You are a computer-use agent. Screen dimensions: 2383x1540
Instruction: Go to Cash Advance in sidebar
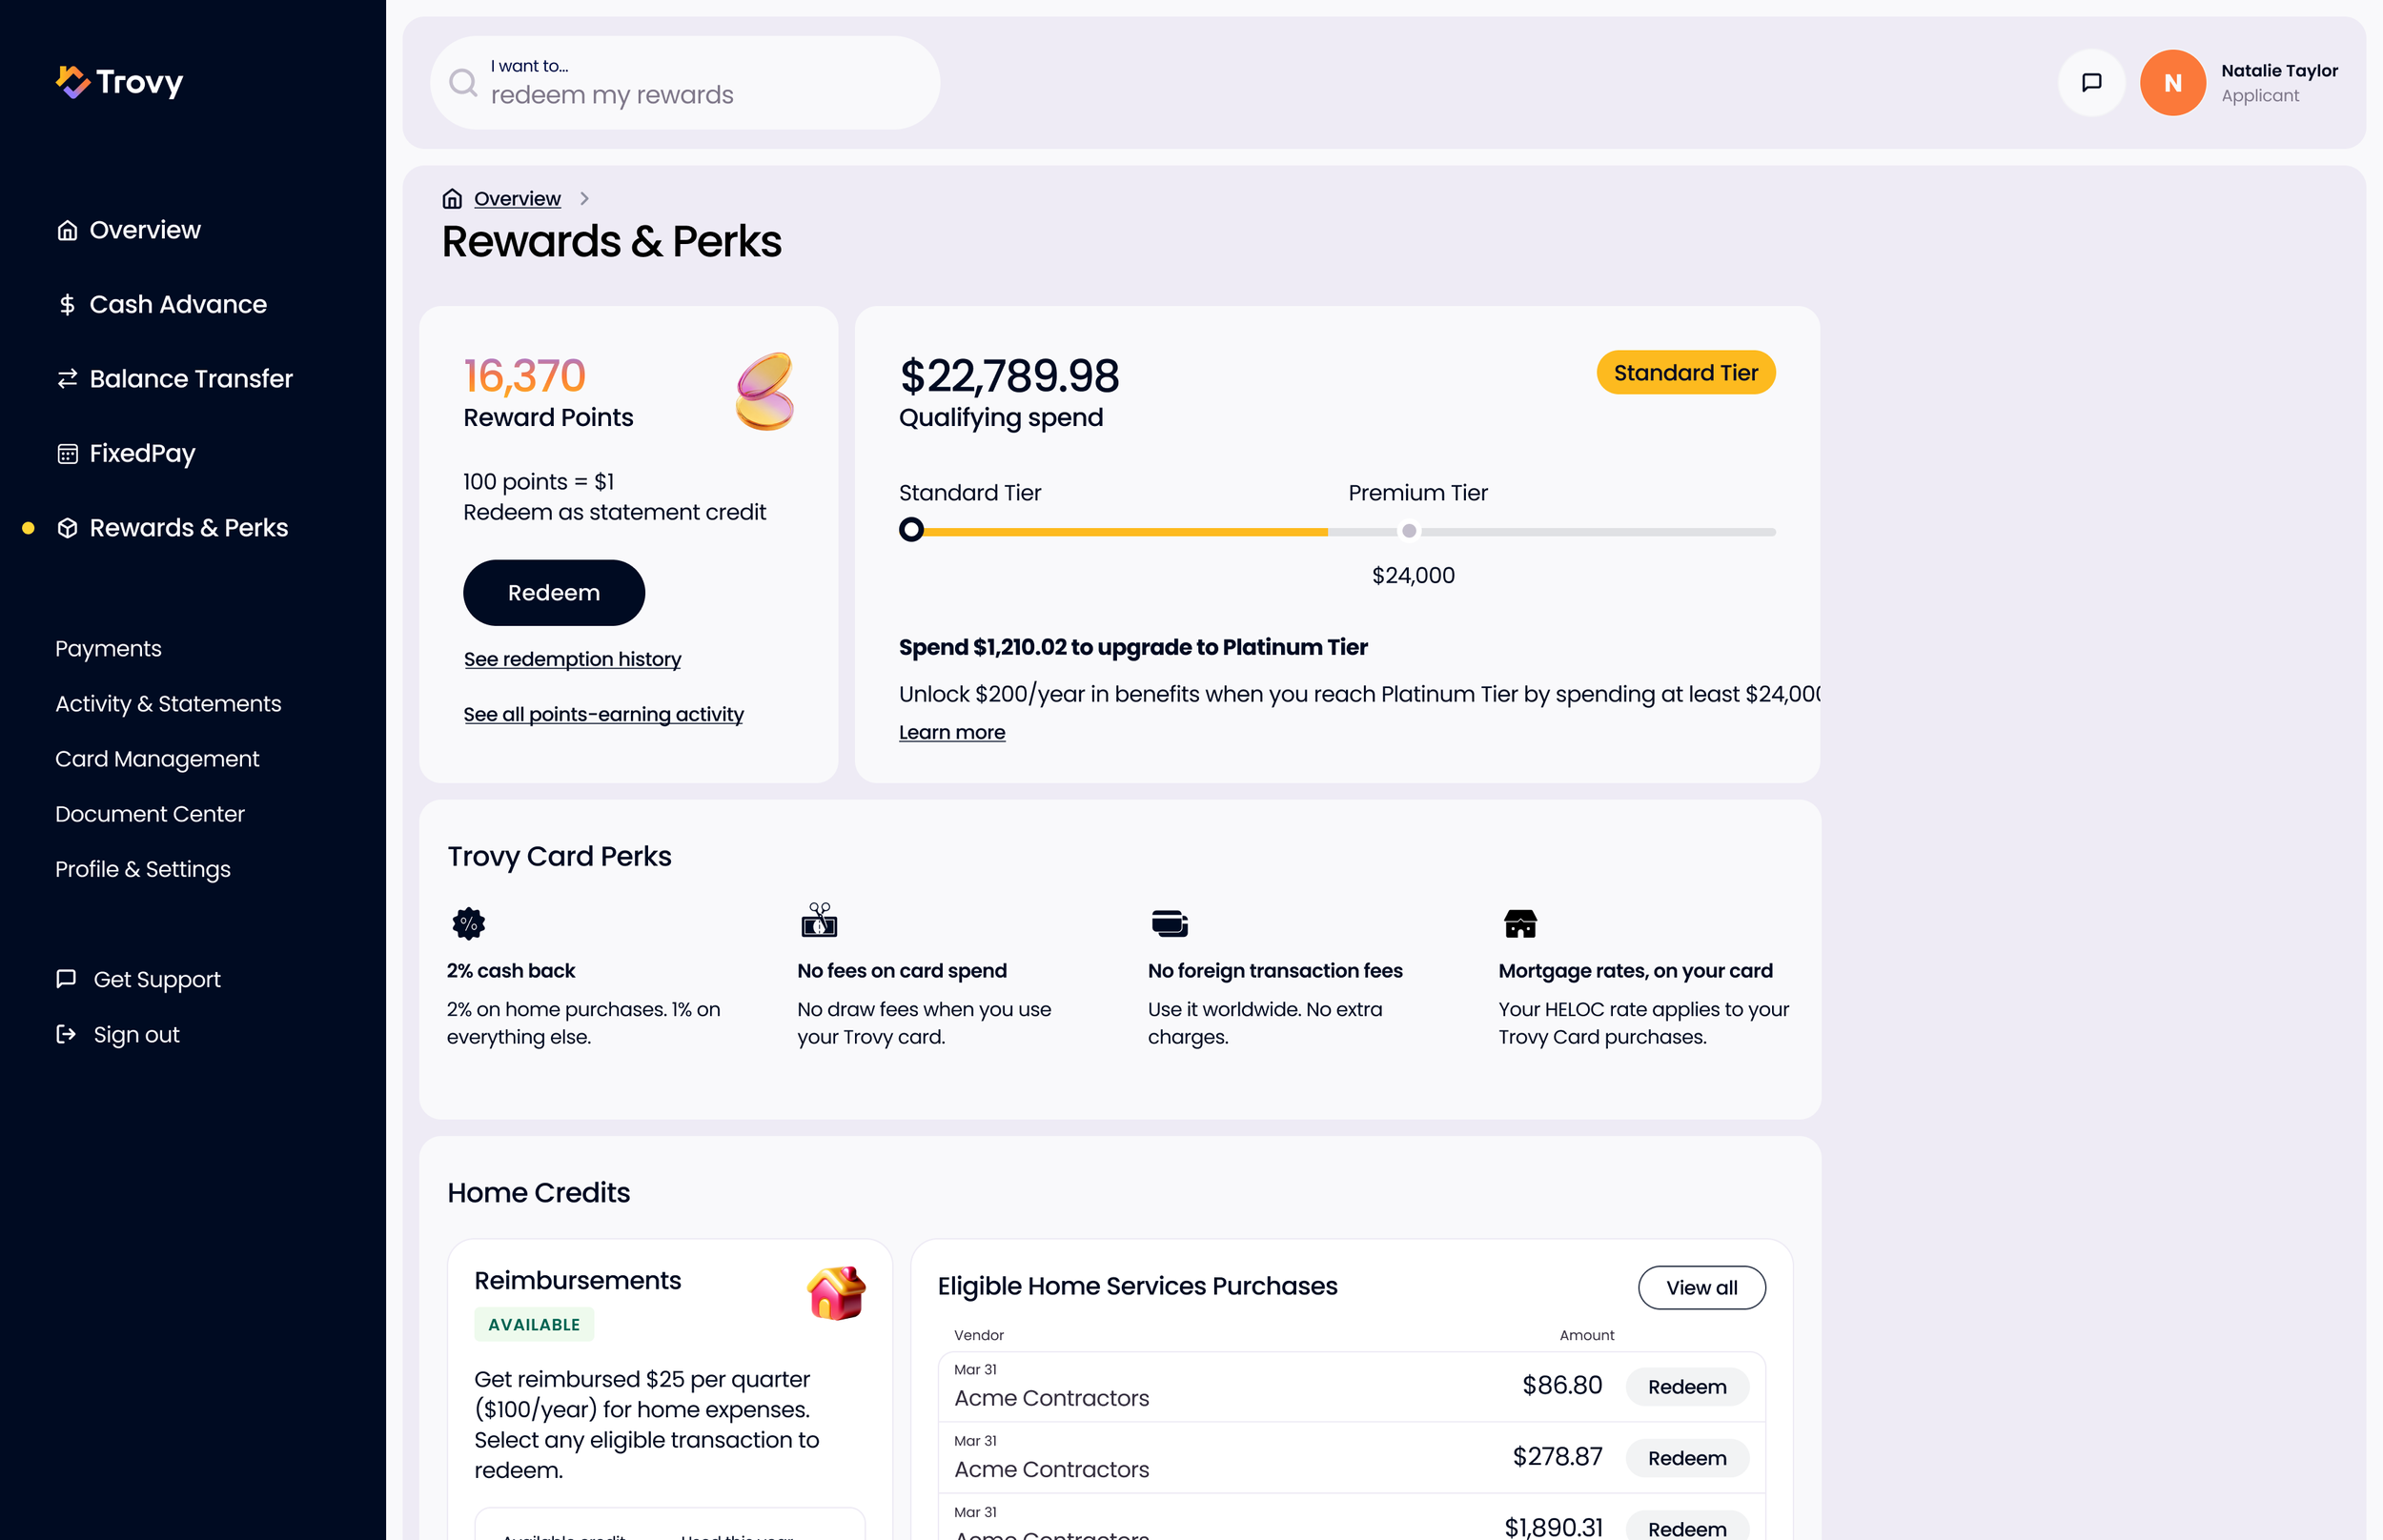[178, 304]
